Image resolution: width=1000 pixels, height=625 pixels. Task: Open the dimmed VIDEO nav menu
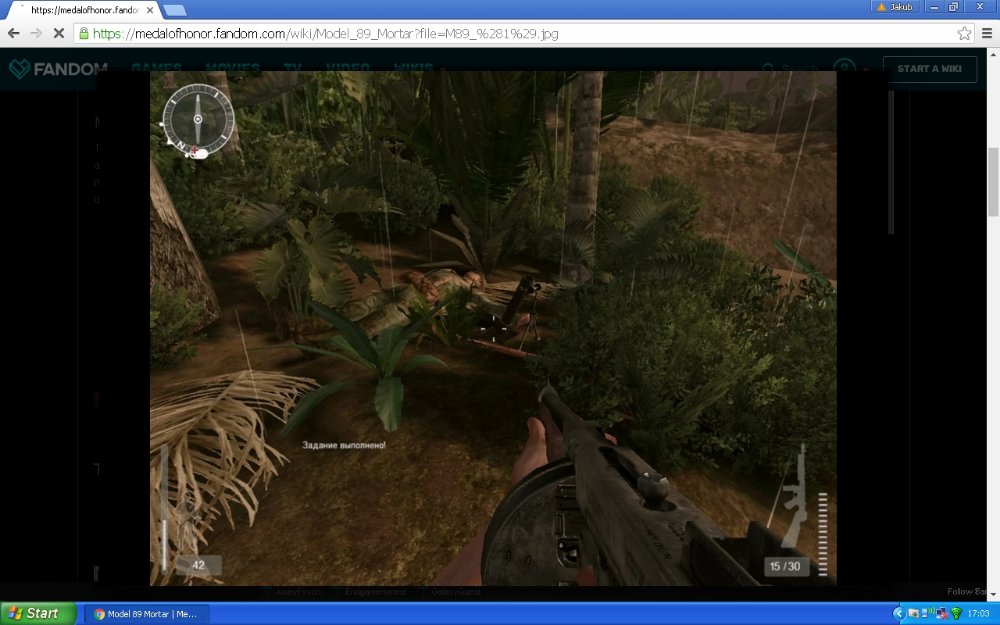(348, 68)
